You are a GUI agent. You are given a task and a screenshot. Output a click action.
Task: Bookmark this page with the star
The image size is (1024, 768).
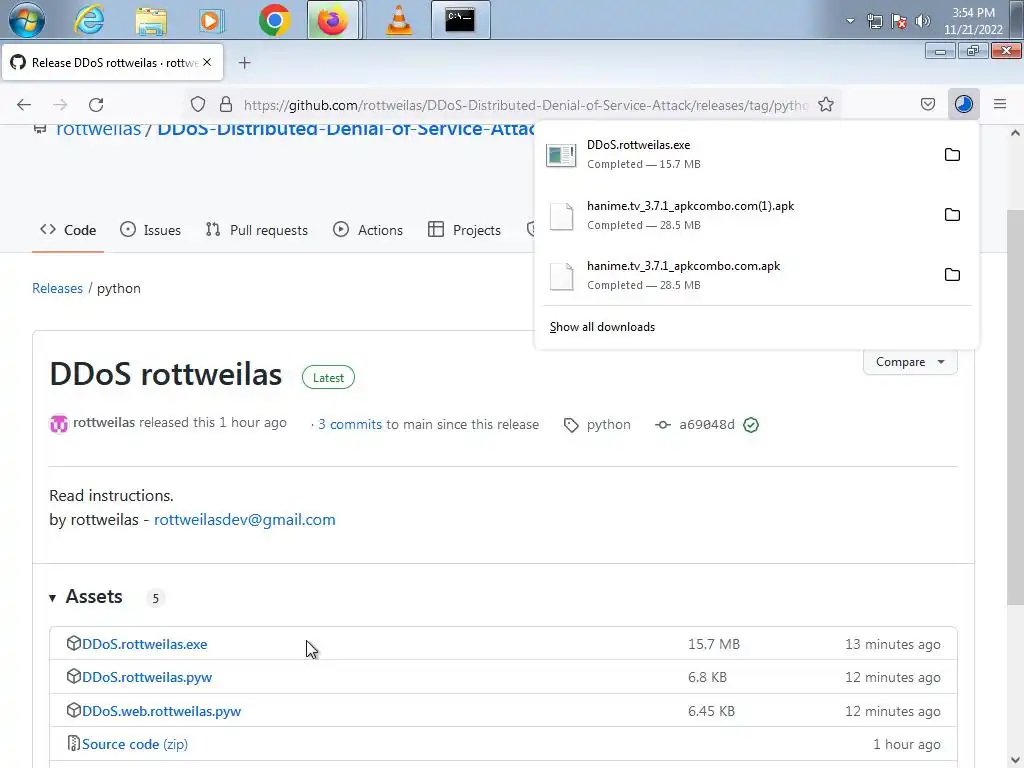click(825, 104)
